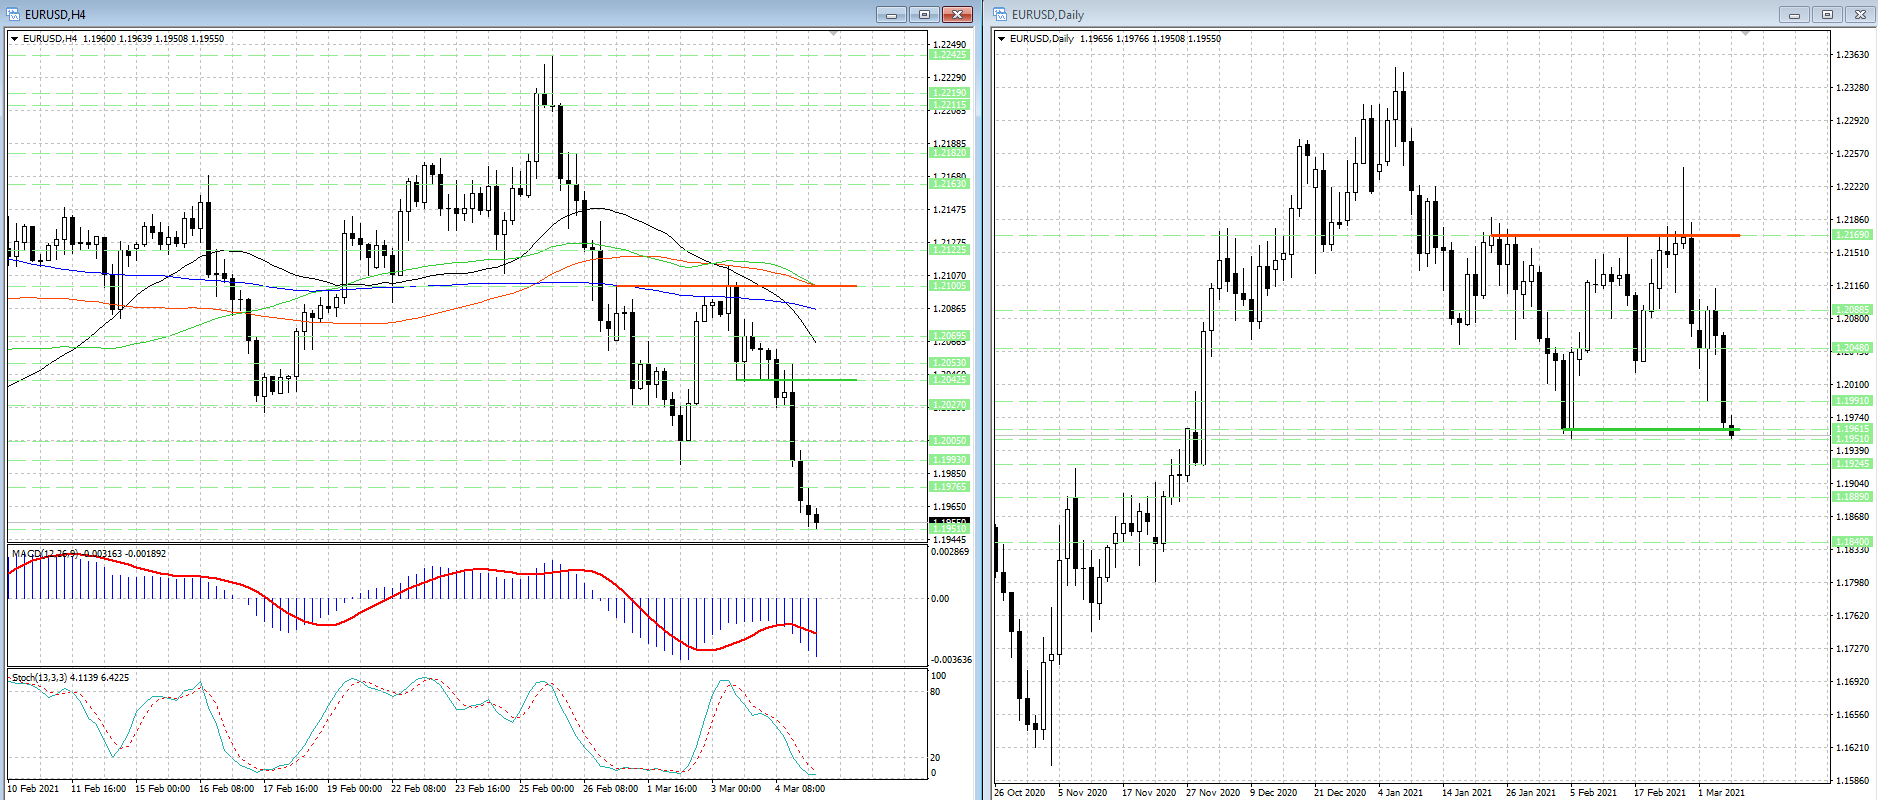
Task: Click the 1.22490 price label on H4 axis
Action: tap(949, 45)
